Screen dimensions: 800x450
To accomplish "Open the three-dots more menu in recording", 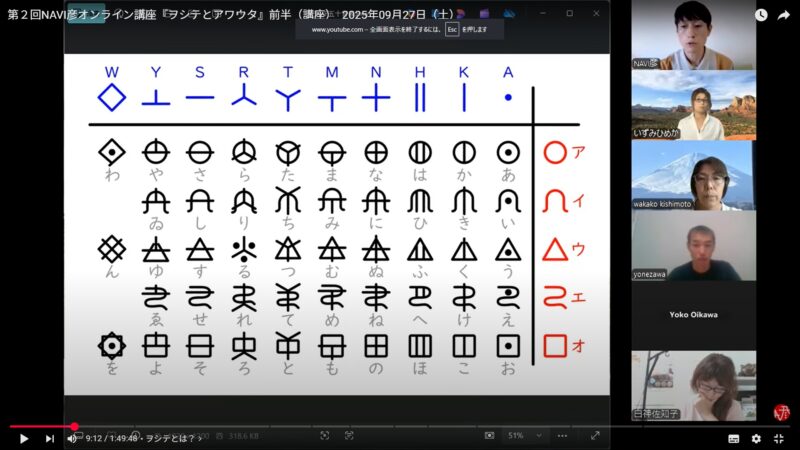I will (x=562, y=436).
